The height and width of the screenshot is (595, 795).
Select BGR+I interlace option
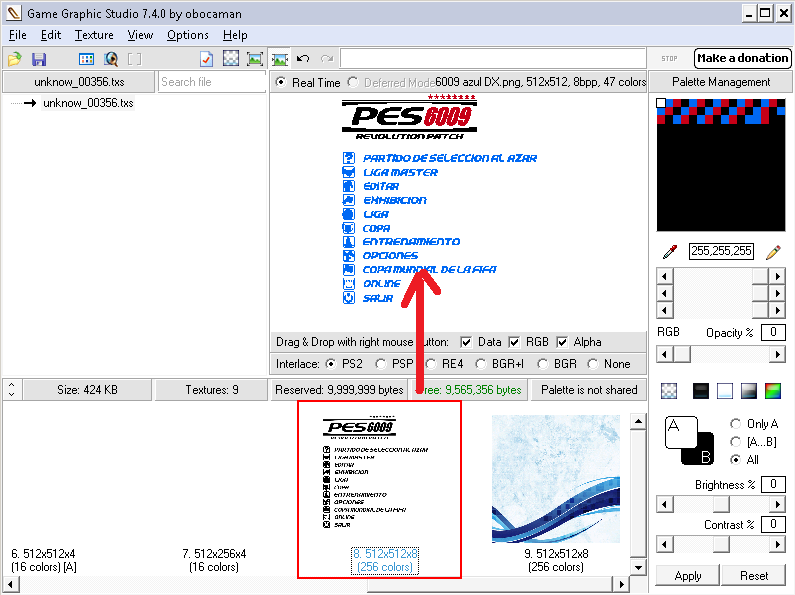[x=481, y=364]
